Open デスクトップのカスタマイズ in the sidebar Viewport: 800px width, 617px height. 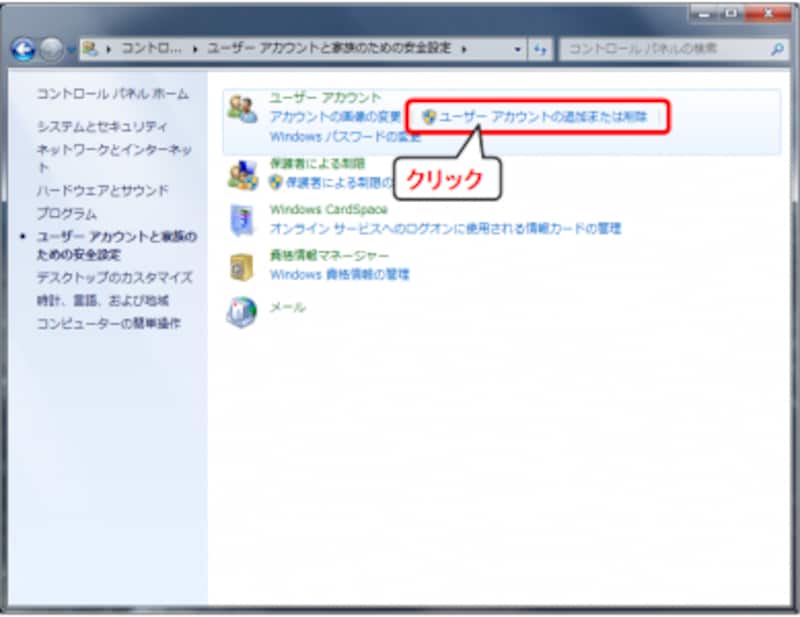pyautogui.click(x=114, y=278)
